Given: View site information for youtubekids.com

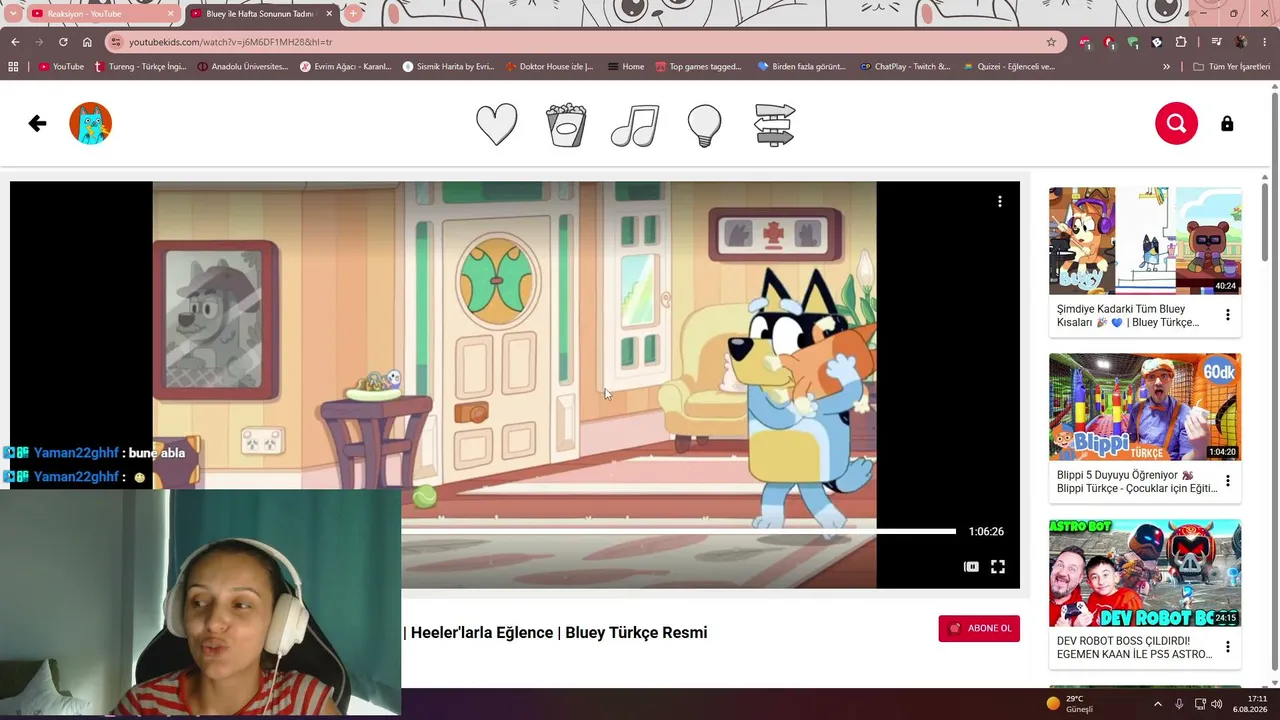Looking at the screenshot, I should tap(116, 42).
